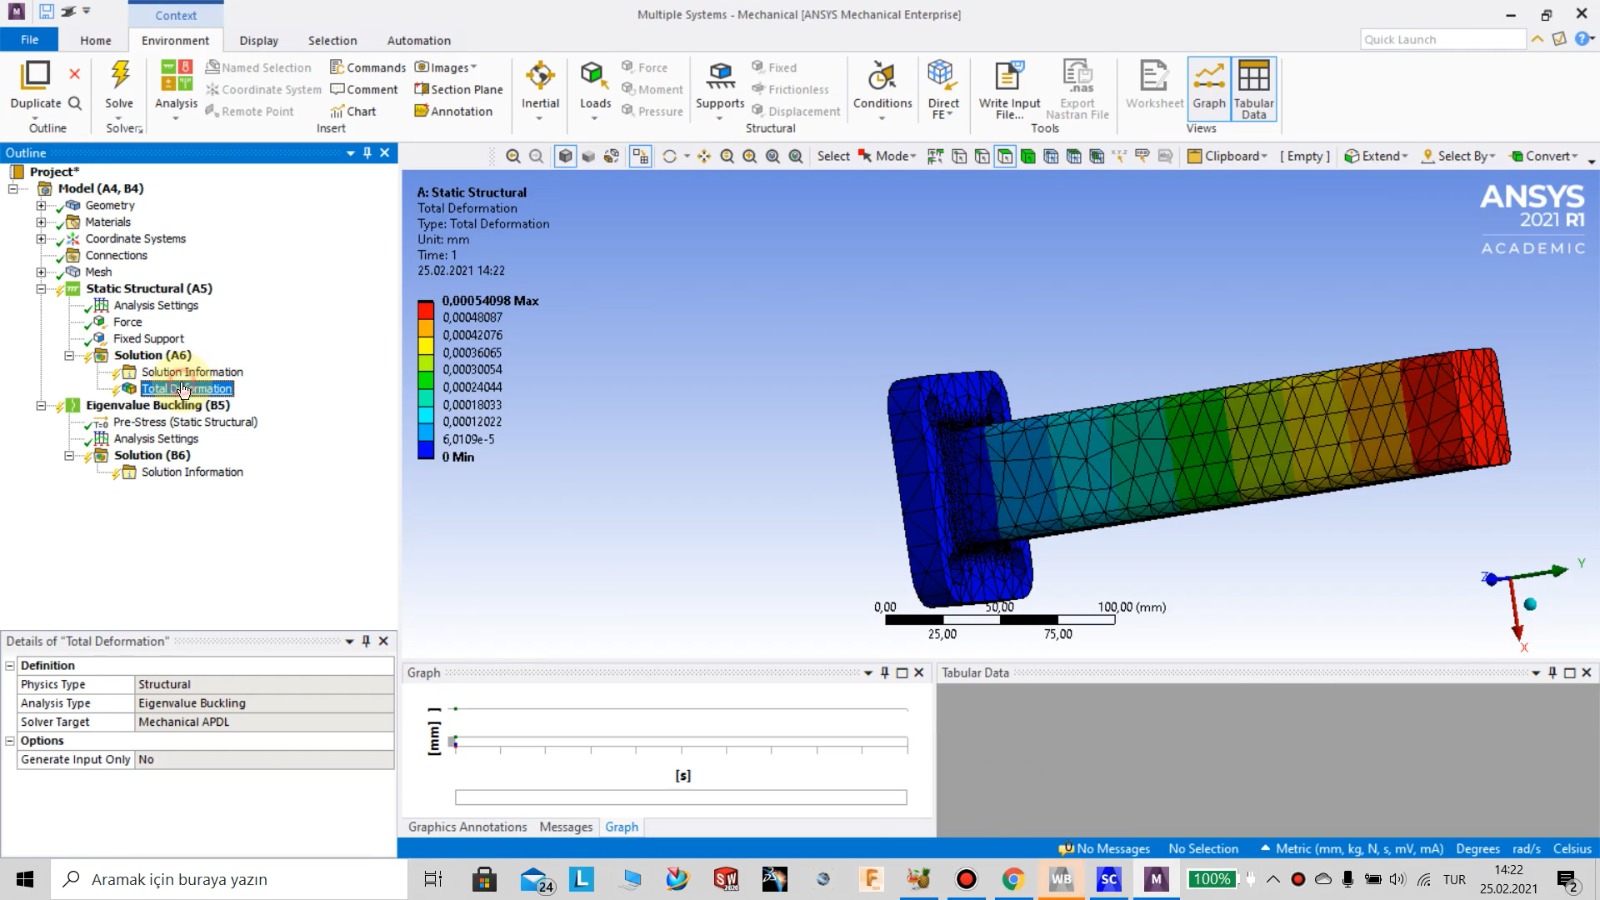Open the Messages tab below the graph
The height and width of the screenshot is (900, 1600).
[x=565, y=827]
